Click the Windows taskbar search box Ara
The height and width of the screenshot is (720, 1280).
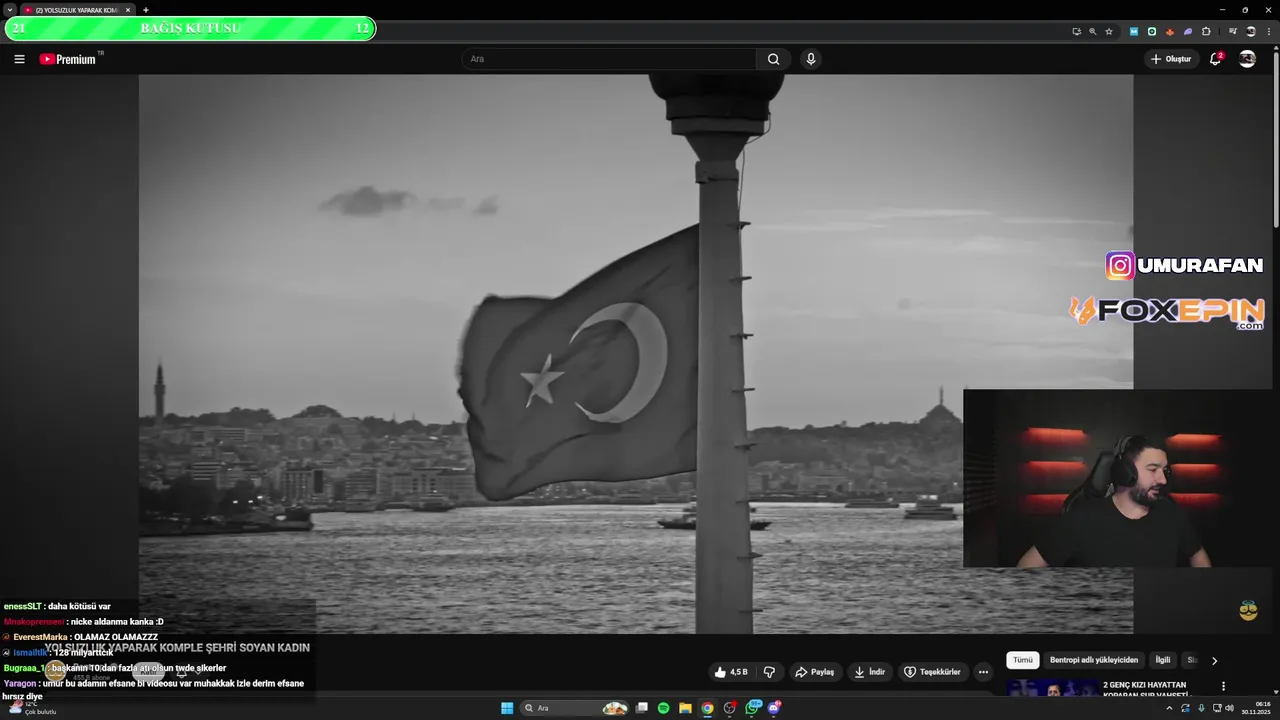coord(576,708)
